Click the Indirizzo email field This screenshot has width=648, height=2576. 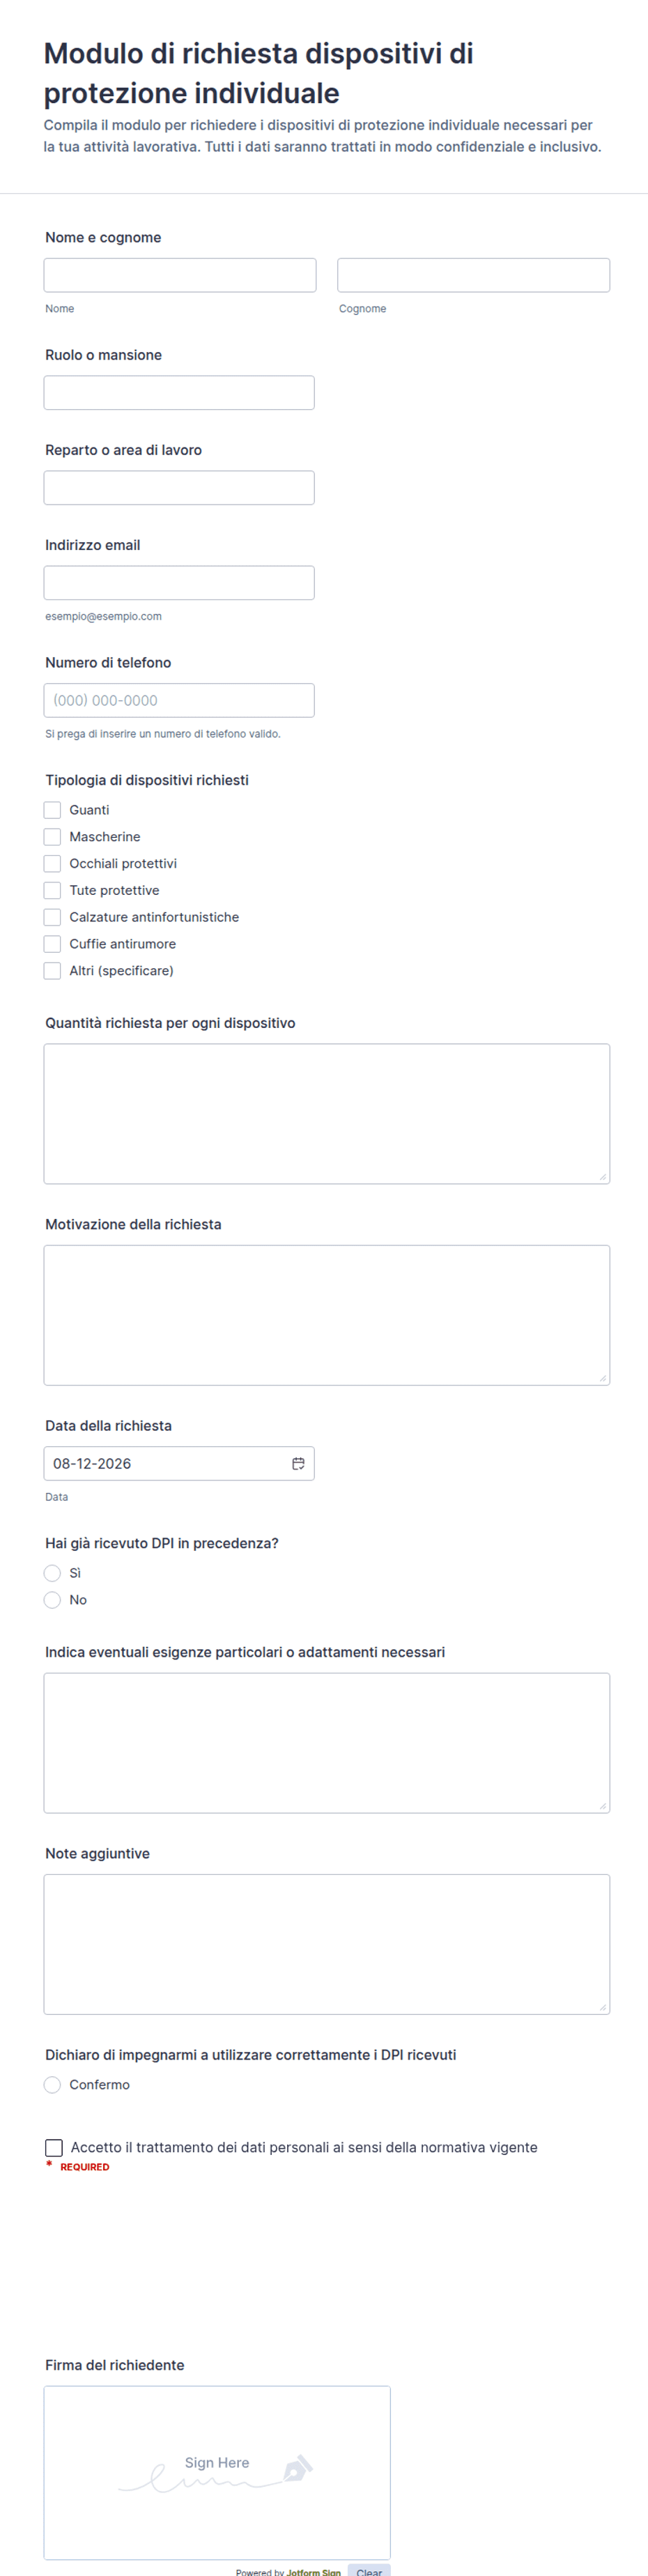179,583
